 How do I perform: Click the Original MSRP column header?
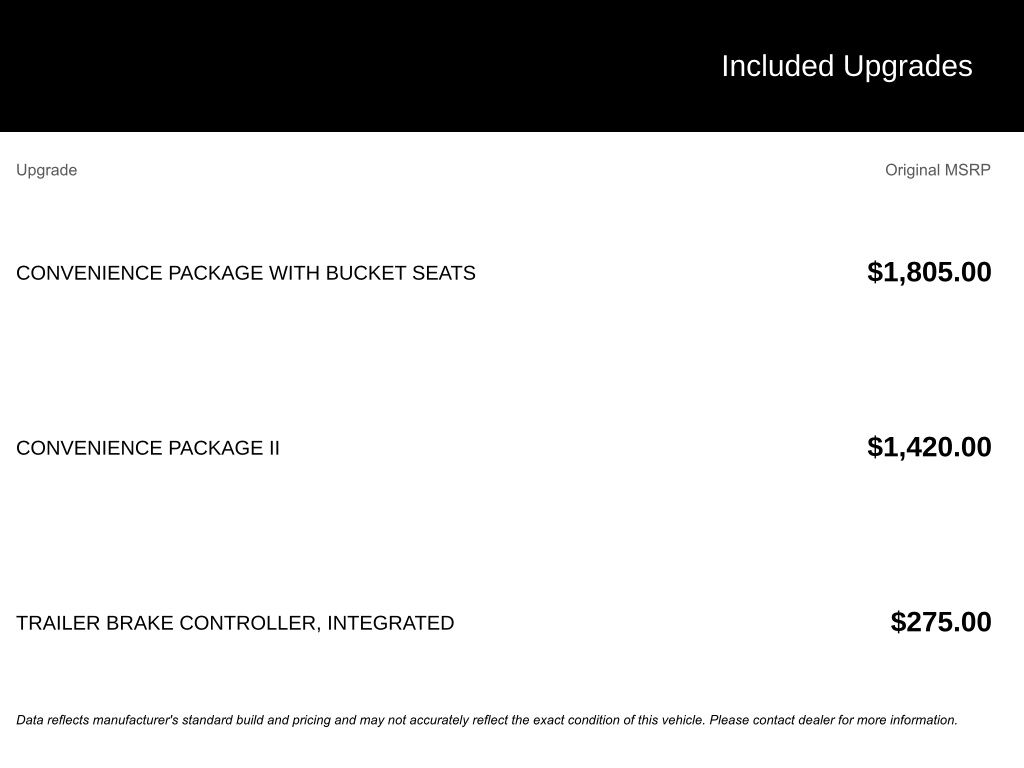coord(937,170)
